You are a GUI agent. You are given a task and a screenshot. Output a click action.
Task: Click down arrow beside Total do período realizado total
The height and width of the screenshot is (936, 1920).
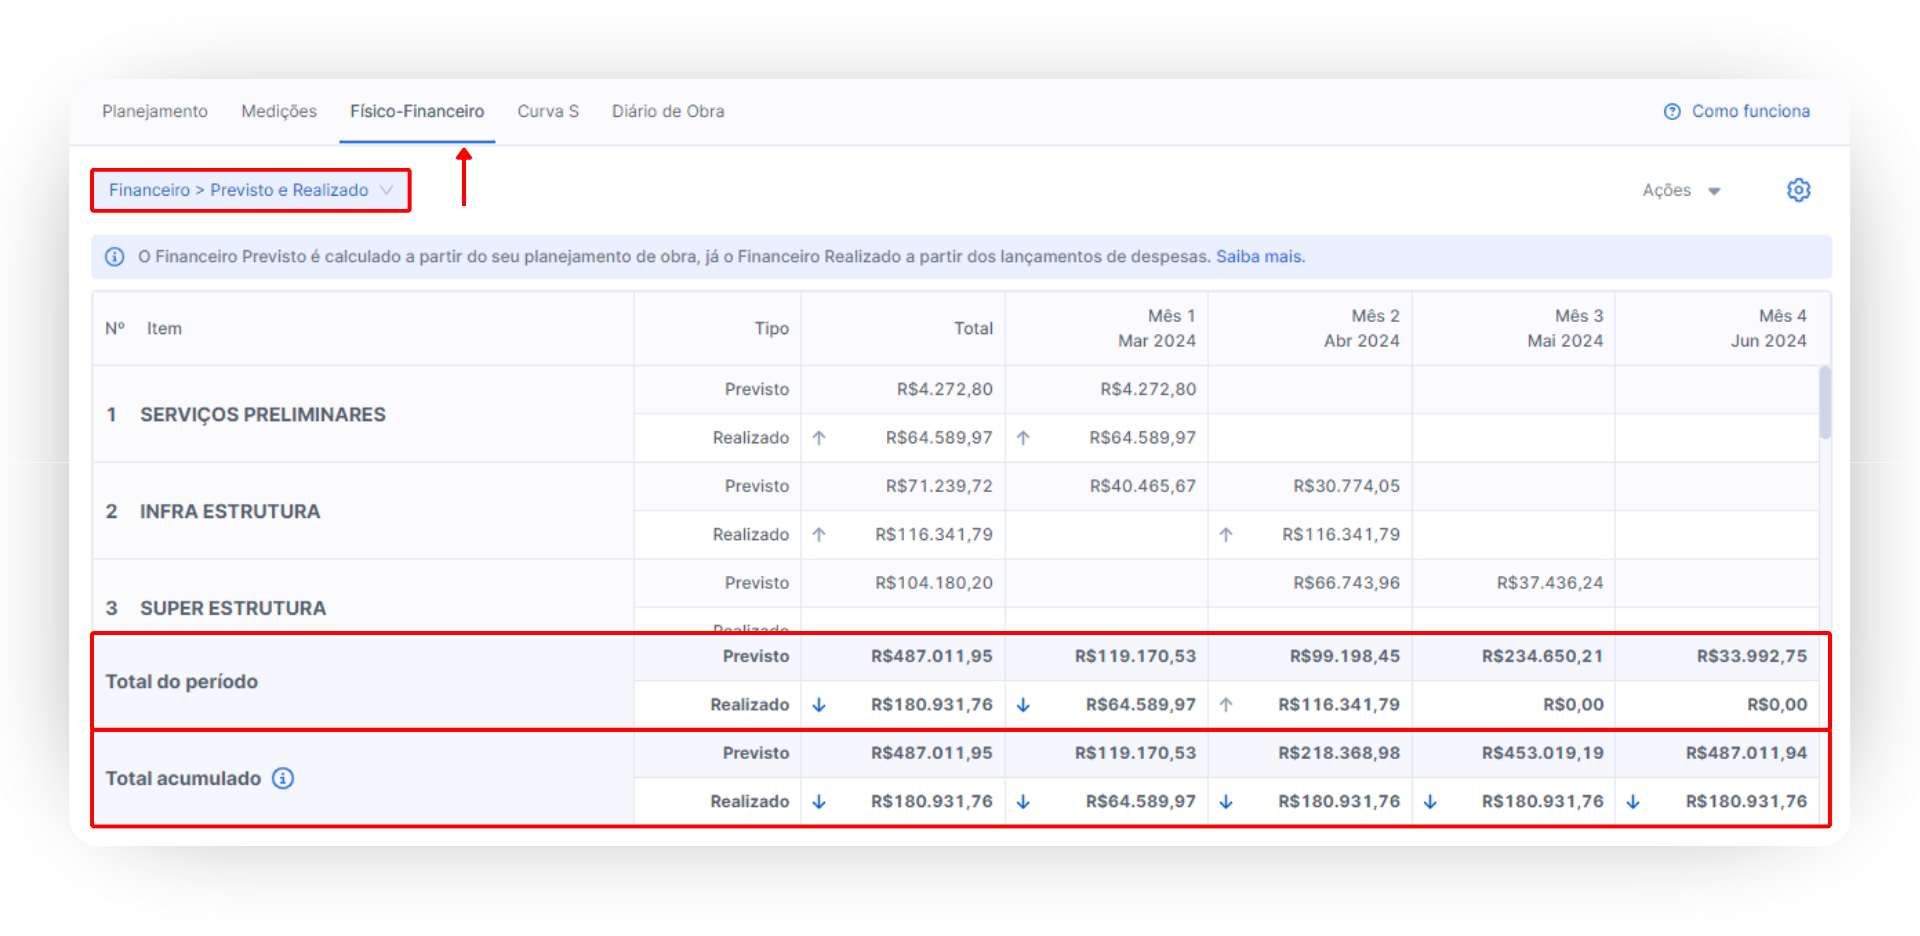tap(819, 705)
